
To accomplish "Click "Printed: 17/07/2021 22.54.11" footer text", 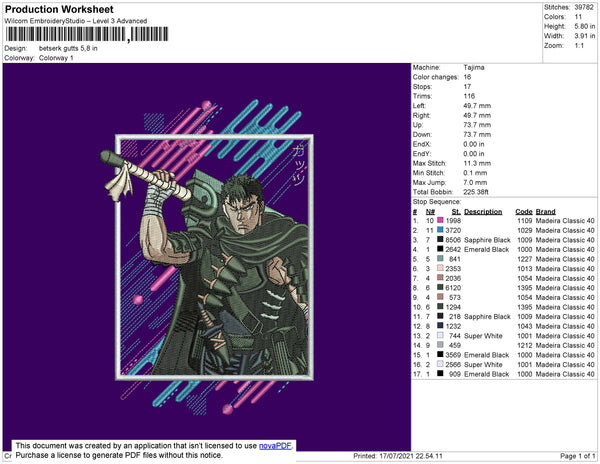I will [x=398, y=456].
